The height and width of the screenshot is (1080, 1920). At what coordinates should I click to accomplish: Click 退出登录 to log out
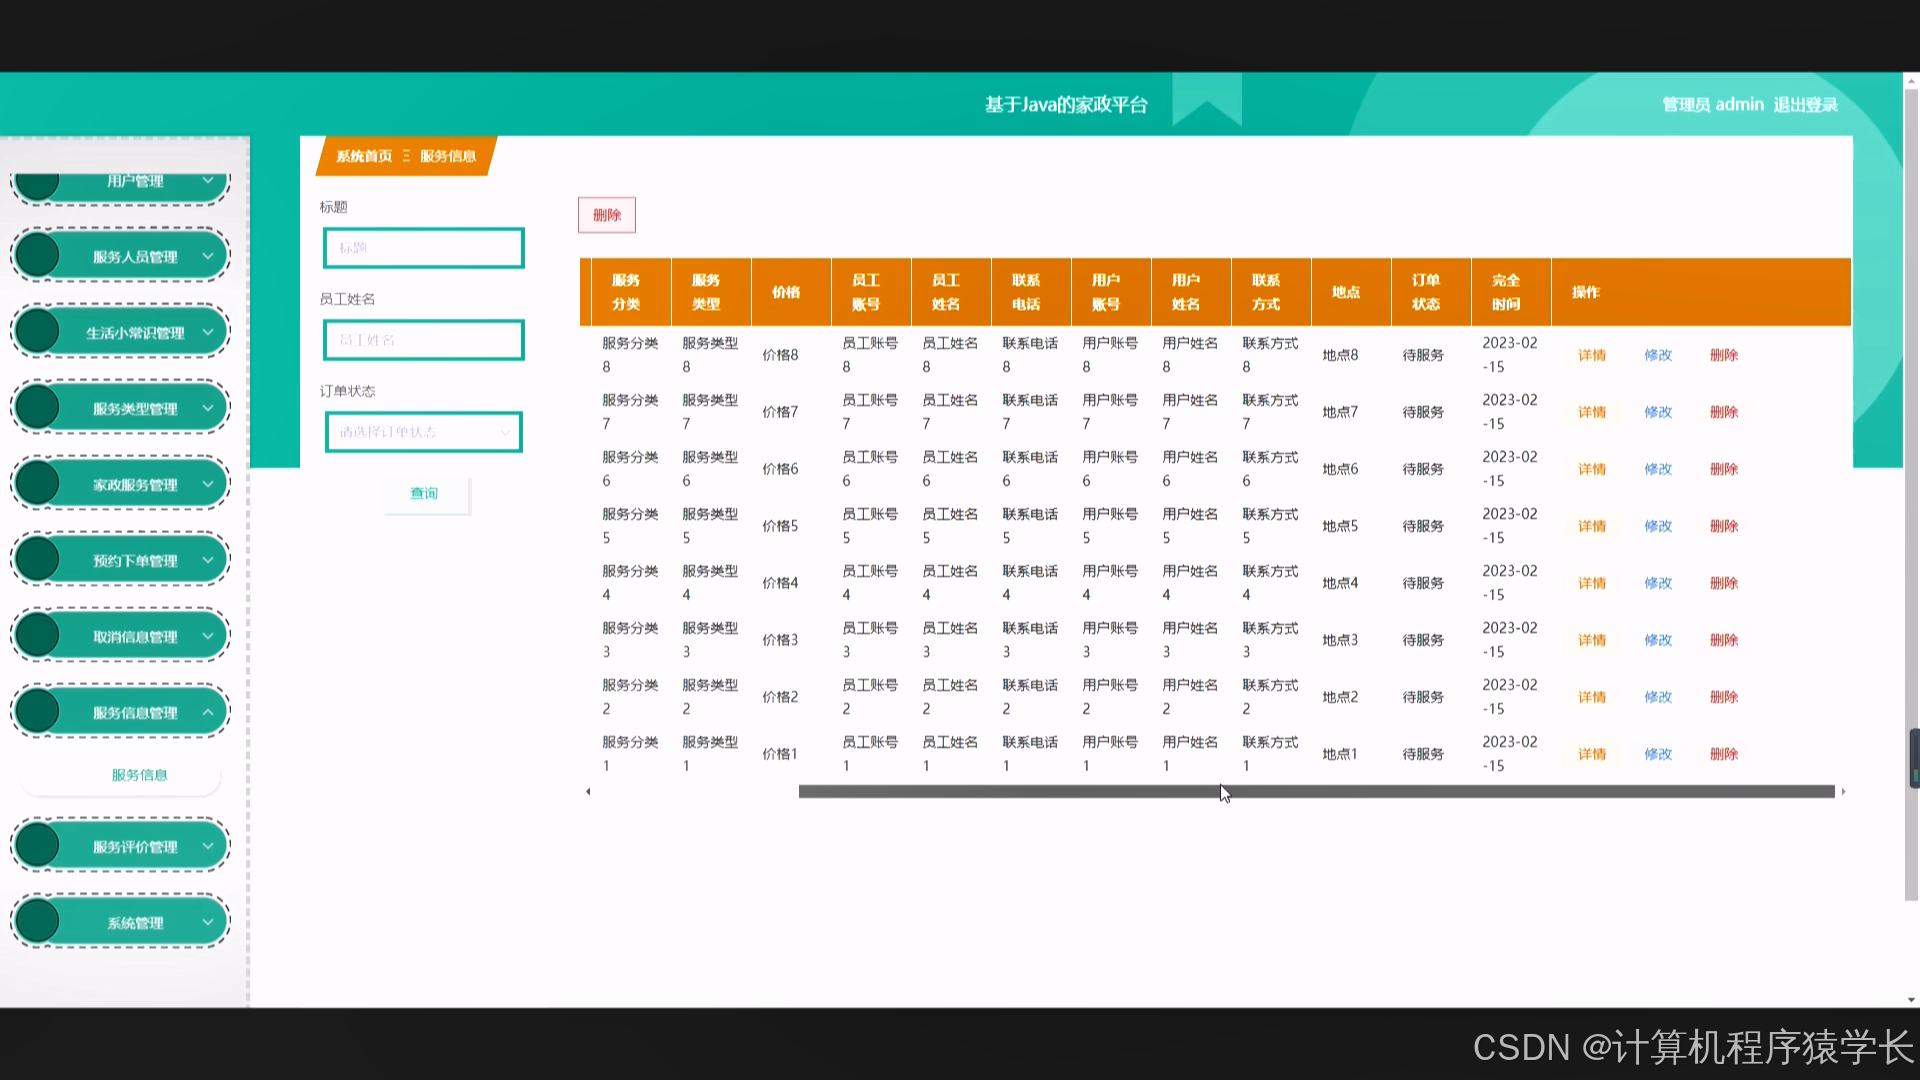pos(1805,105)
